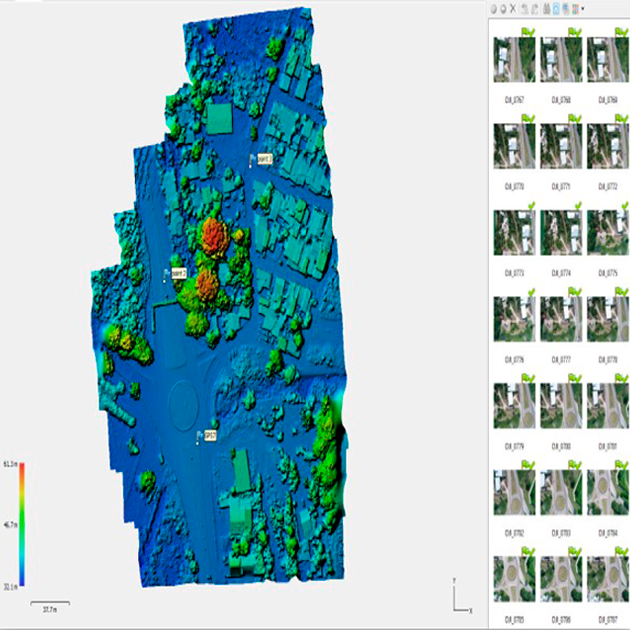Click the Enable Cameras icon in Photos toolbar
630x630 pixels.
click(x=492, y=8)
